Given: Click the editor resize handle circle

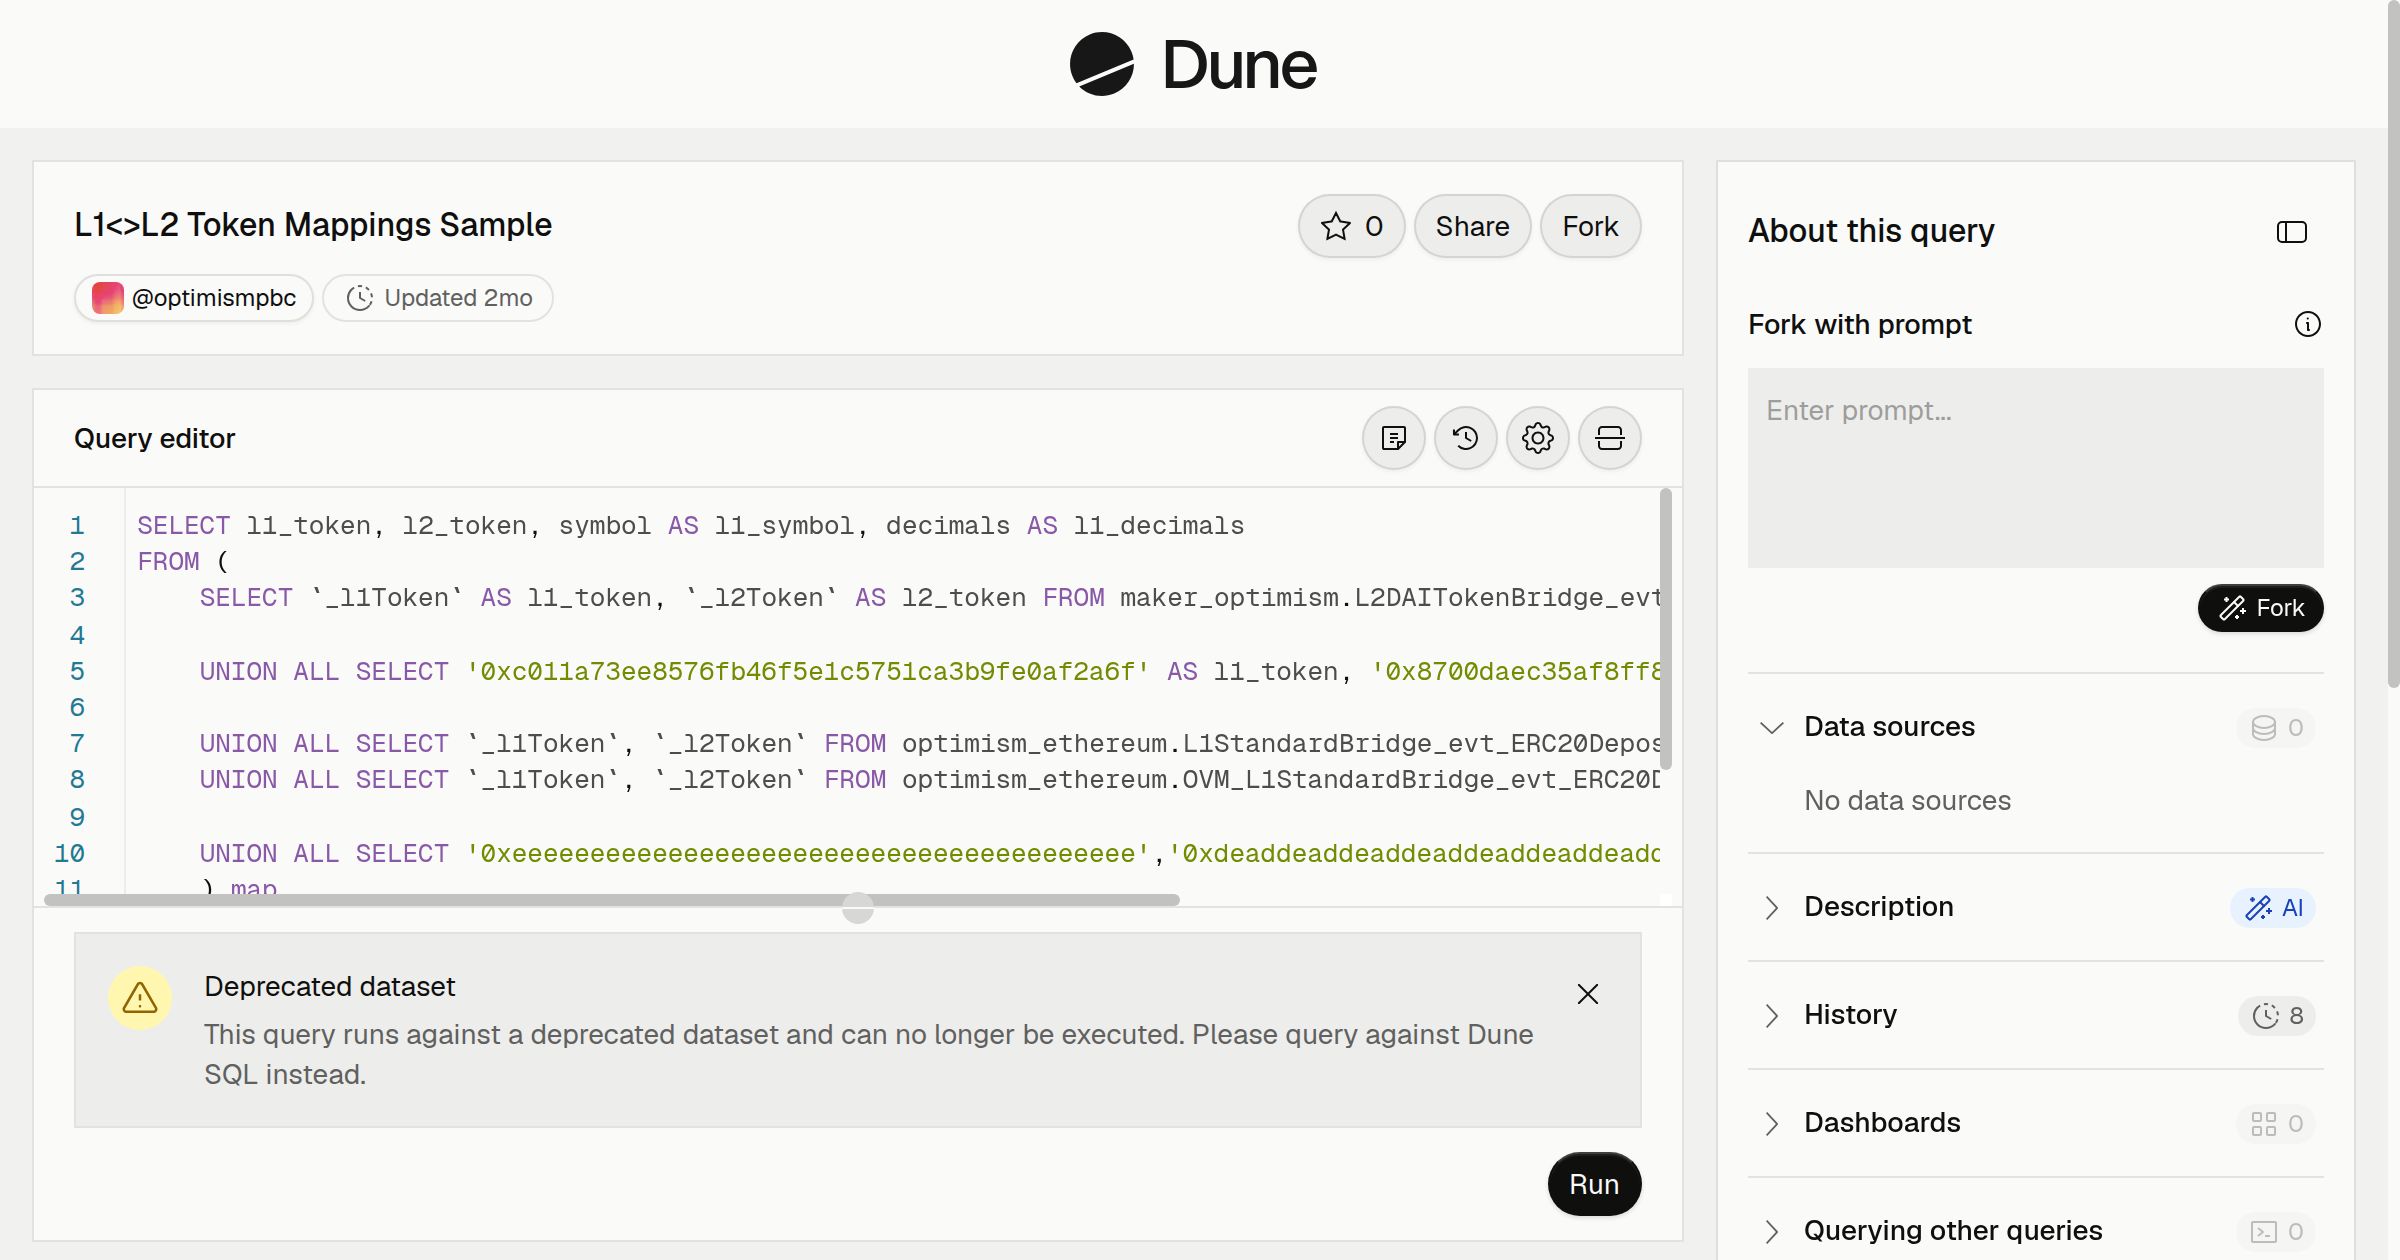Looking at the screenshot, I should pos(858,907).
